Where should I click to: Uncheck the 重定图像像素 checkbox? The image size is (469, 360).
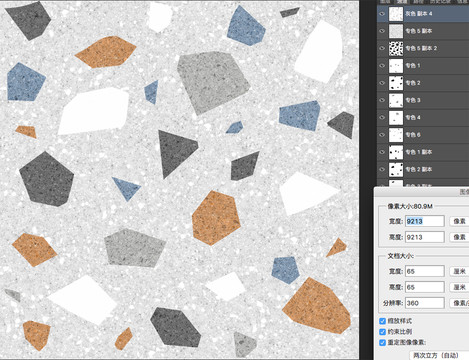pyautogui.click(x=383, y=342)
